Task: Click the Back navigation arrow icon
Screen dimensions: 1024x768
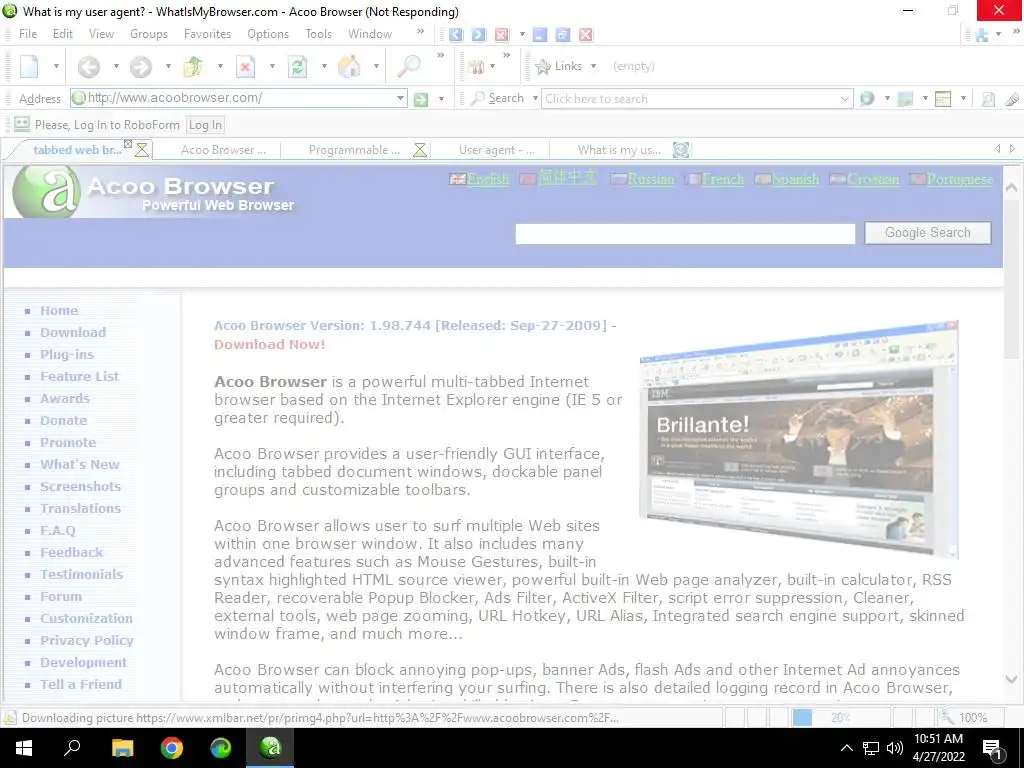Action: click(89, 66)
